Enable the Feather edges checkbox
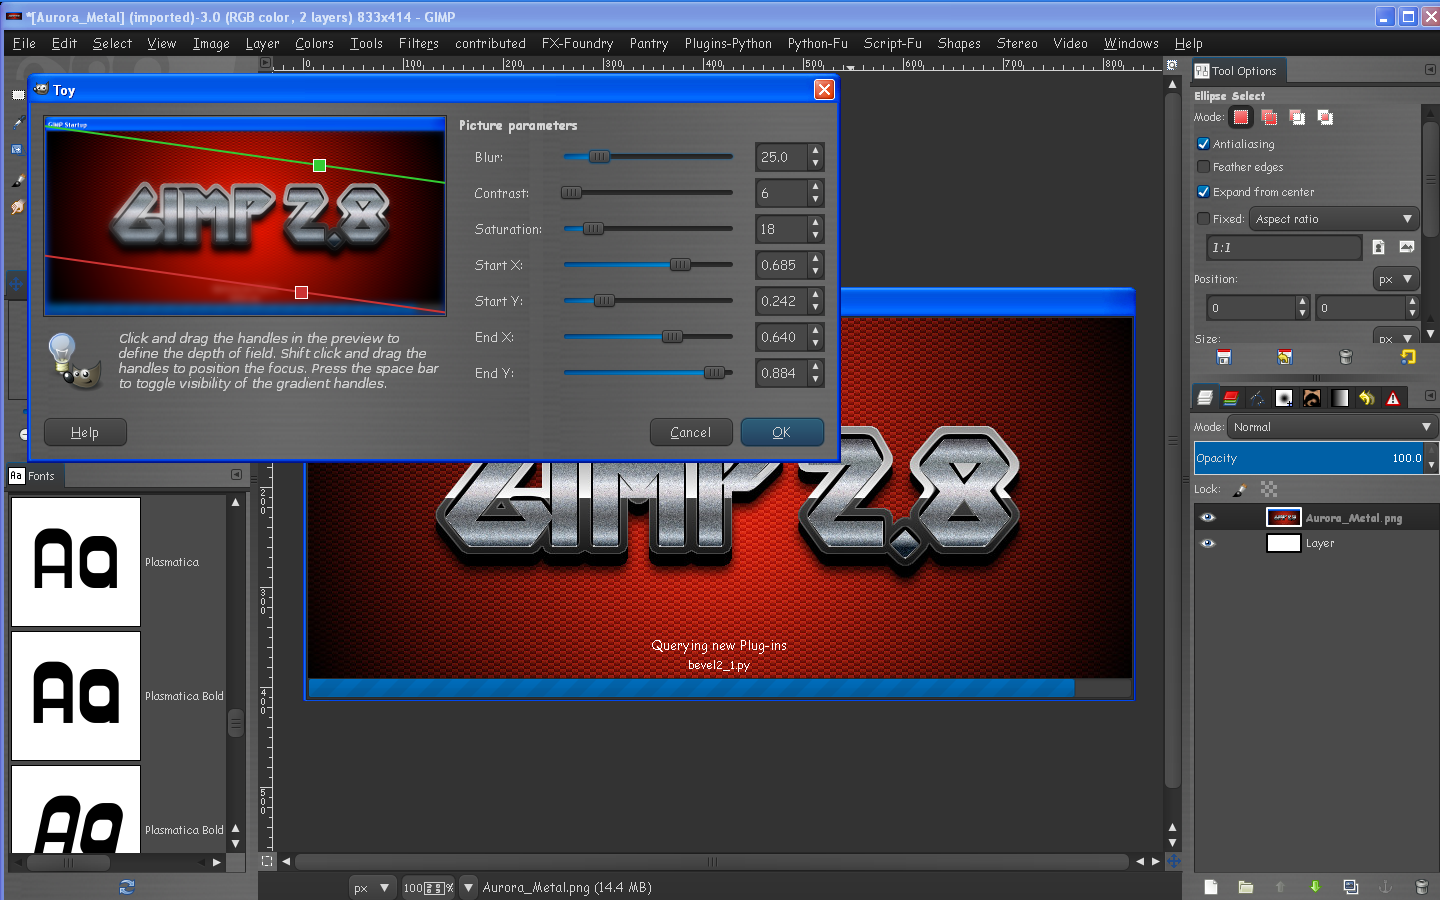The height and width of the screenshot is (900, 1440). pos(1203,167)
